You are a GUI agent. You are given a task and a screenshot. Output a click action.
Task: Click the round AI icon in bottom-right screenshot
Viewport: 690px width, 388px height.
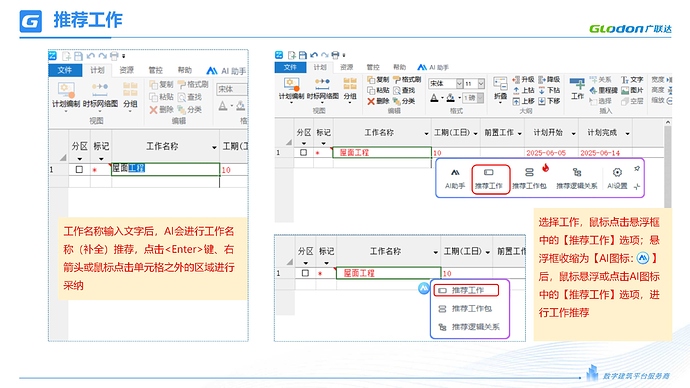pyautogui.click(x=423, y=288)
